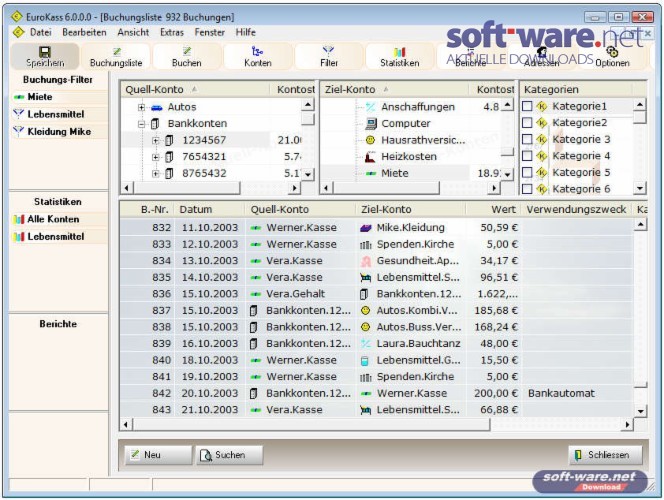This screenshot has width=664, height=500.
Task: Open the Extras menu
Action: pyautogui.click(x=172, y=32)
